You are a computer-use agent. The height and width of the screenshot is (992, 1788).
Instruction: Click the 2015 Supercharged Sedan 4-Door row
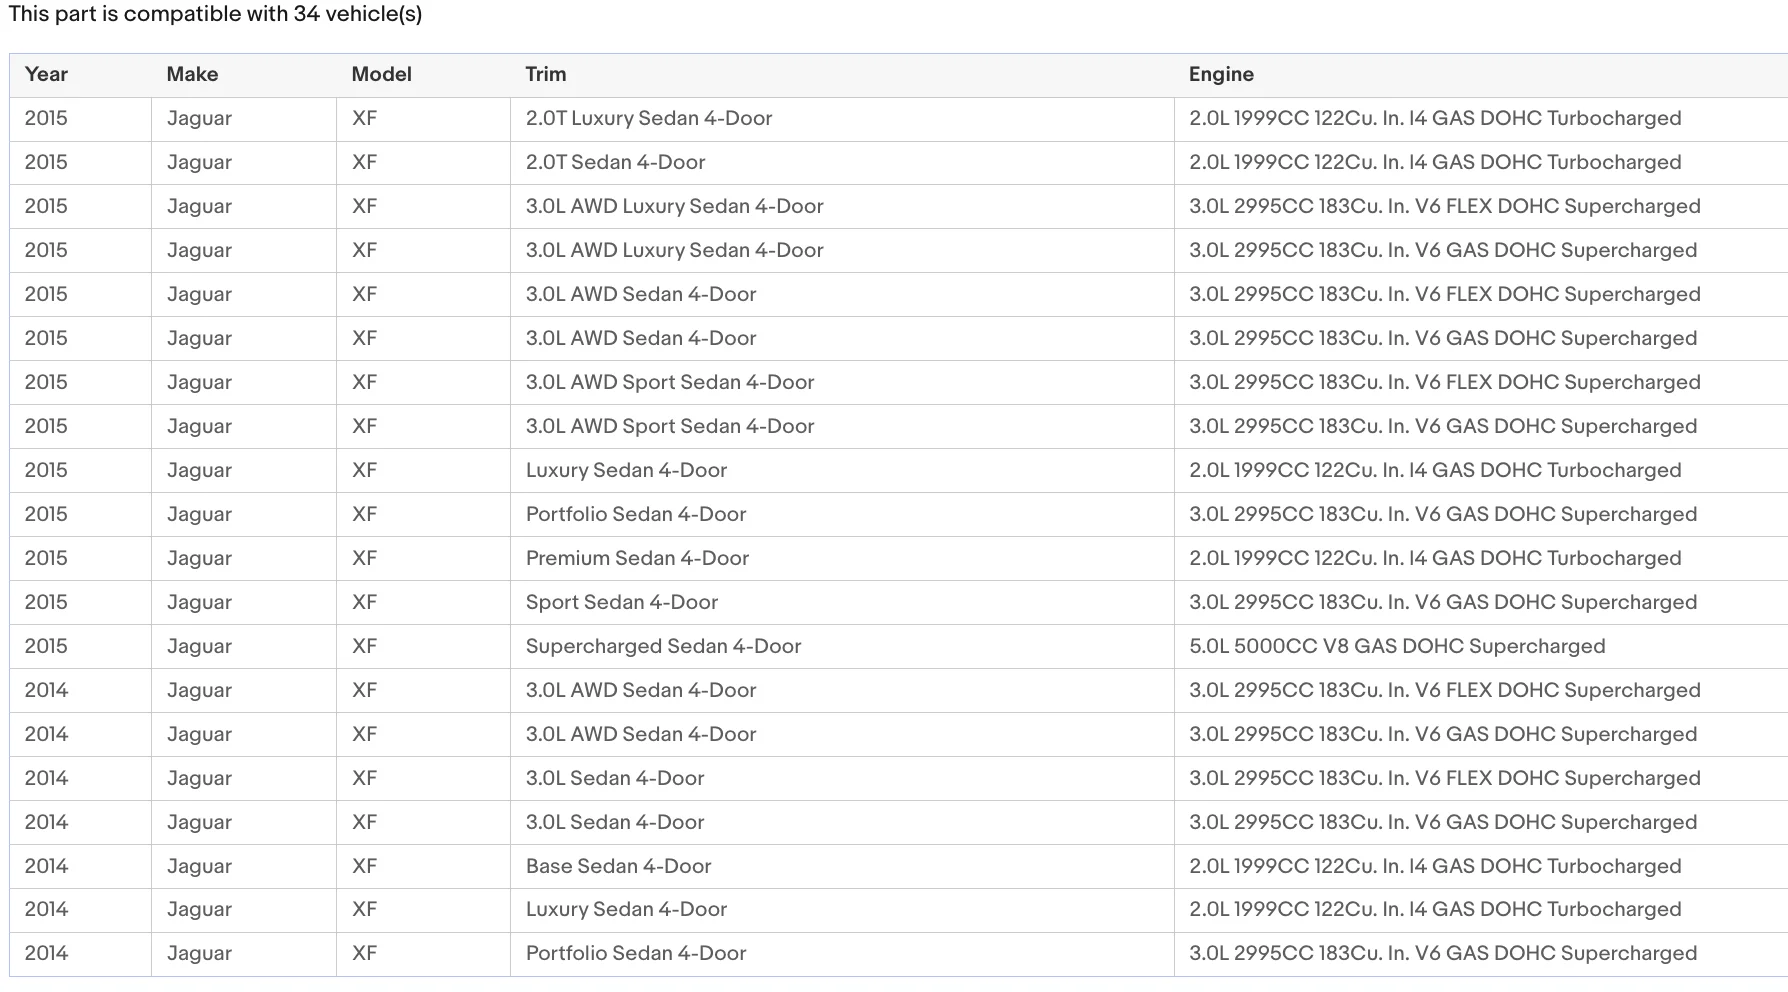[898, 646]
